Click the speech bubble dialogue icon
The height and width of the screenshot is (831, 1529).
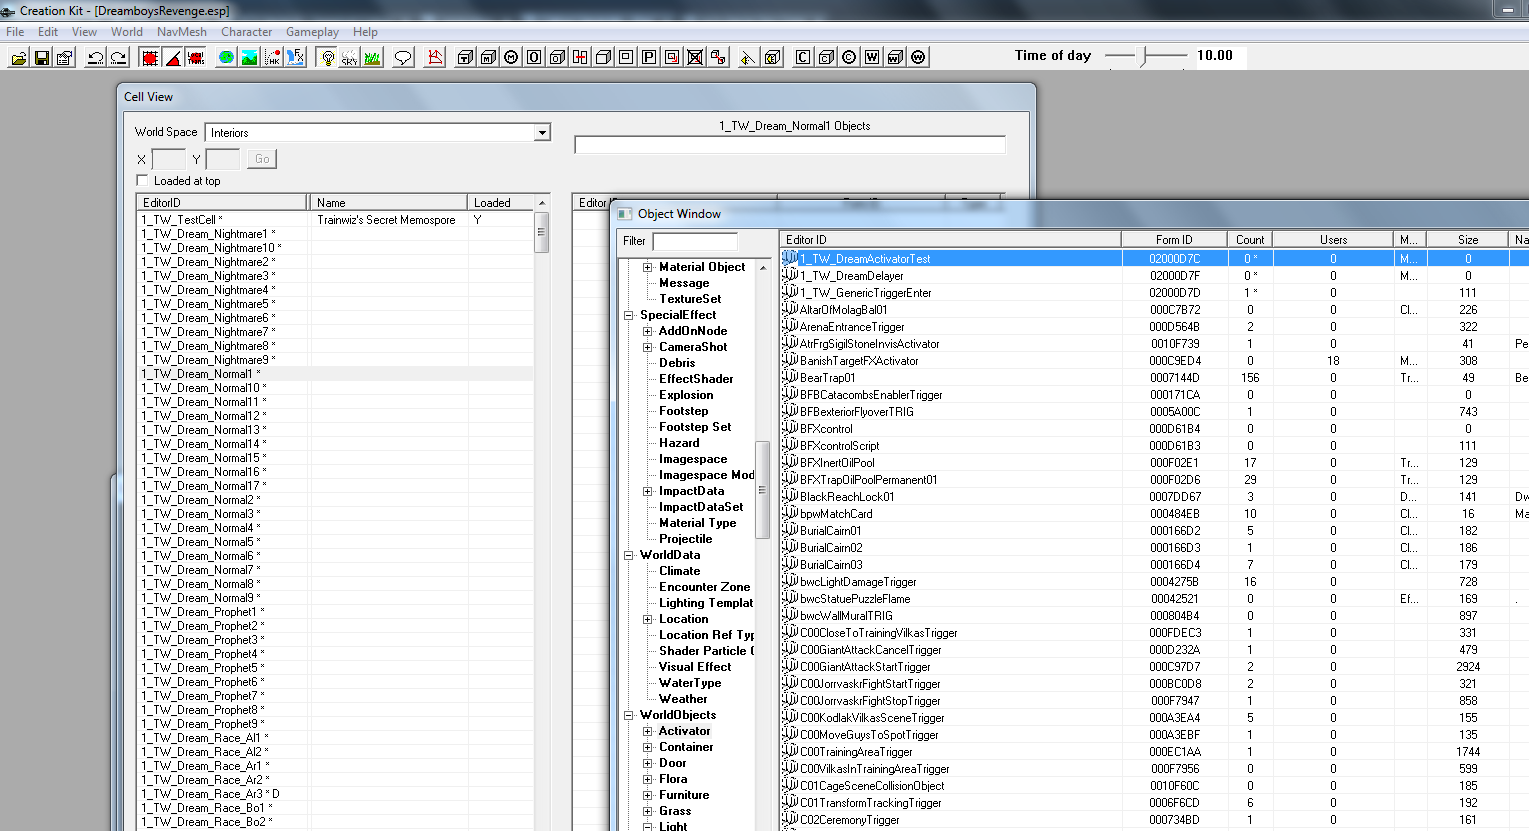pos(403,58)
